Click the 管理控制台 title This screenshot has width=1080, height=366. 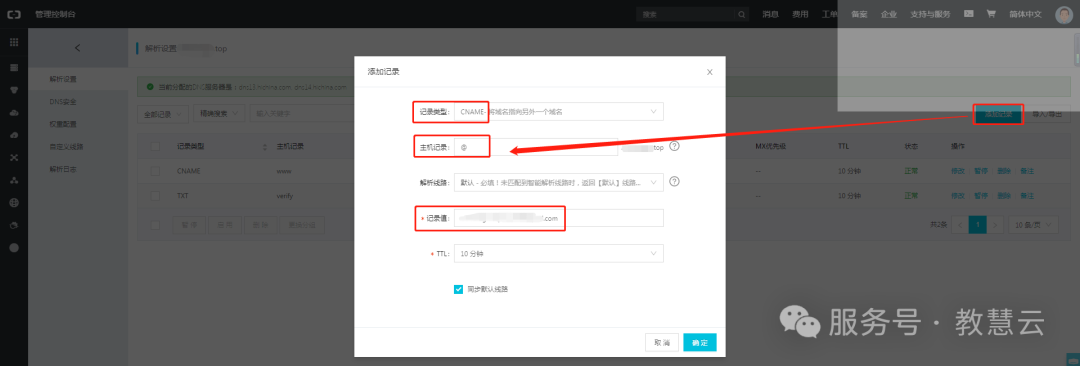pos(54,14)
